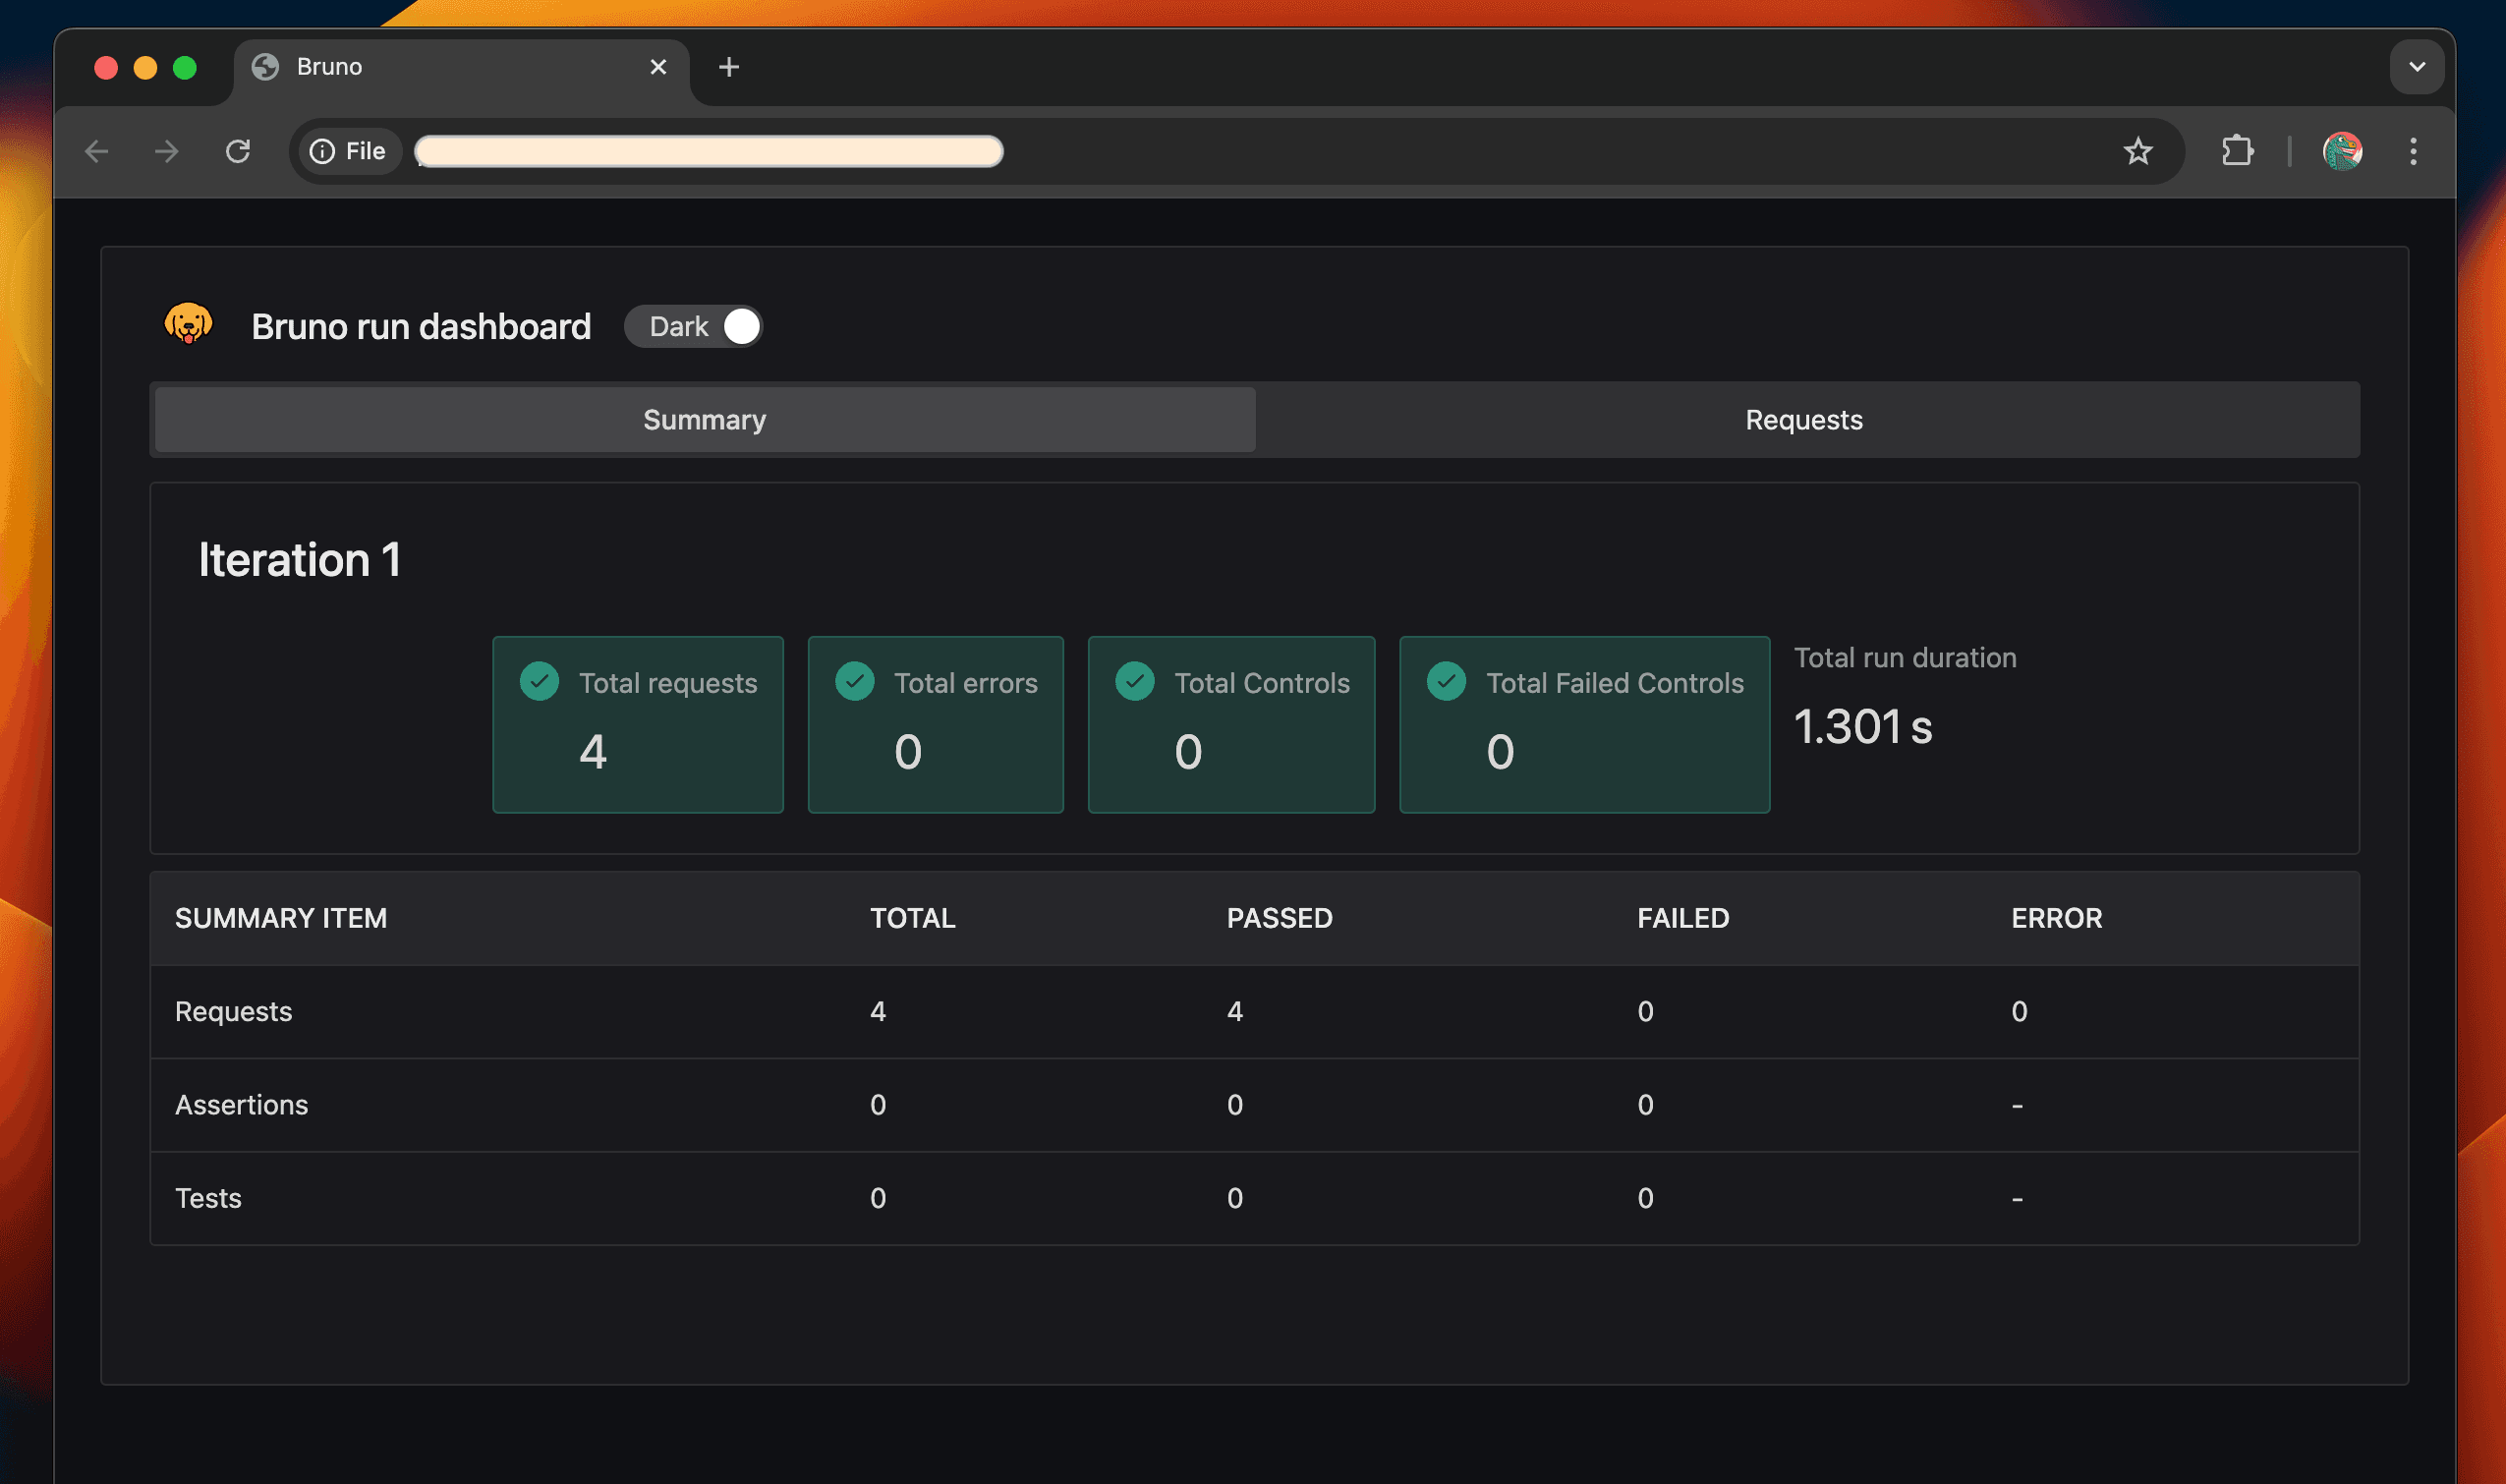Click the browser back navigation button

[97, 150]
